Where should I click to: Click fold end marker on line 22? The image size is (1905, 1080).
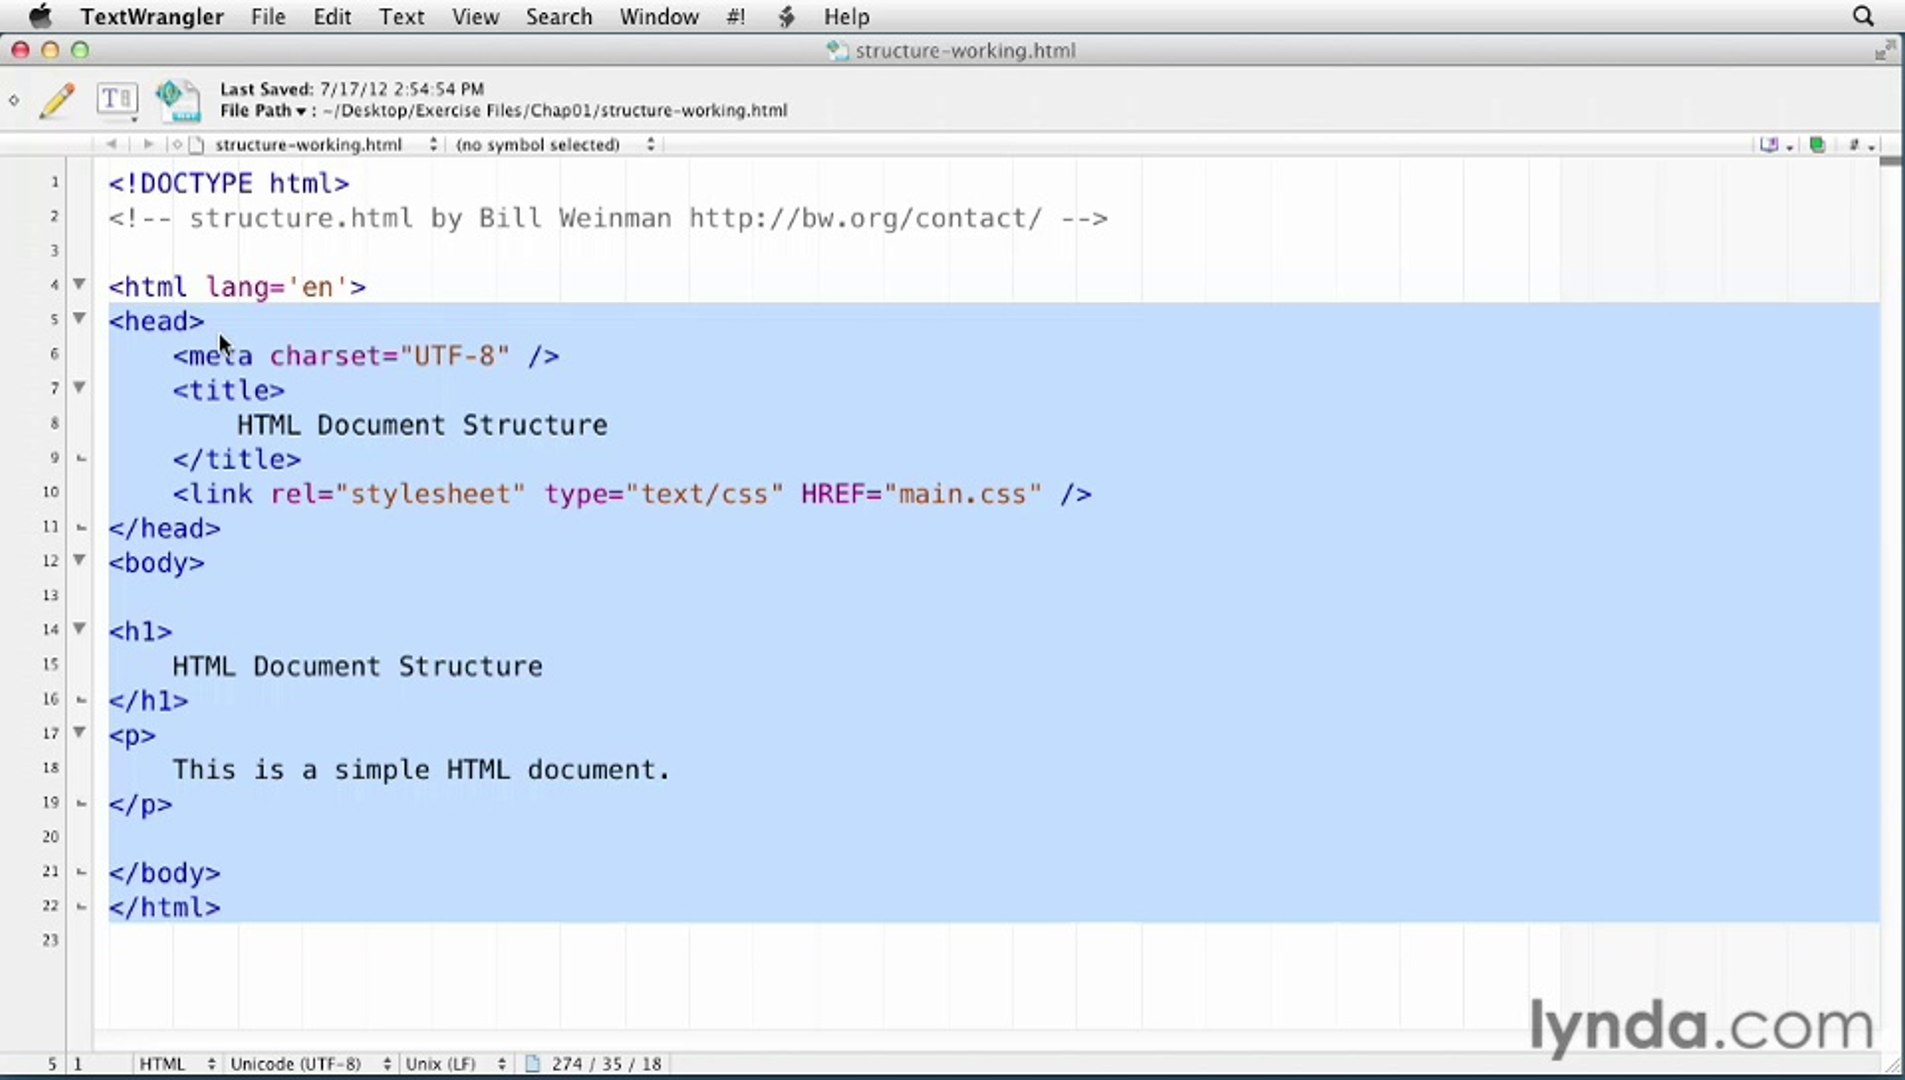coord(82,907)
